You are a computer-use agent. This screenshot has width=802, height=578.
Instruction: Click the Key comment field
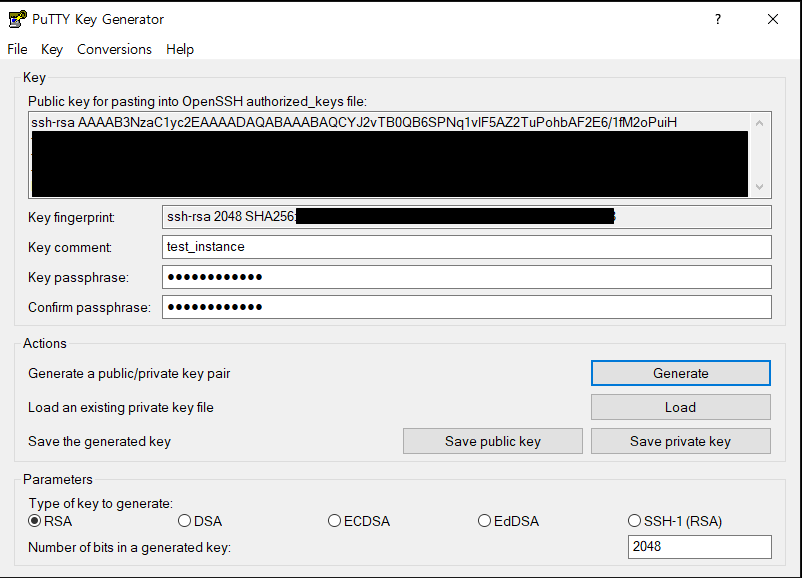466,247
